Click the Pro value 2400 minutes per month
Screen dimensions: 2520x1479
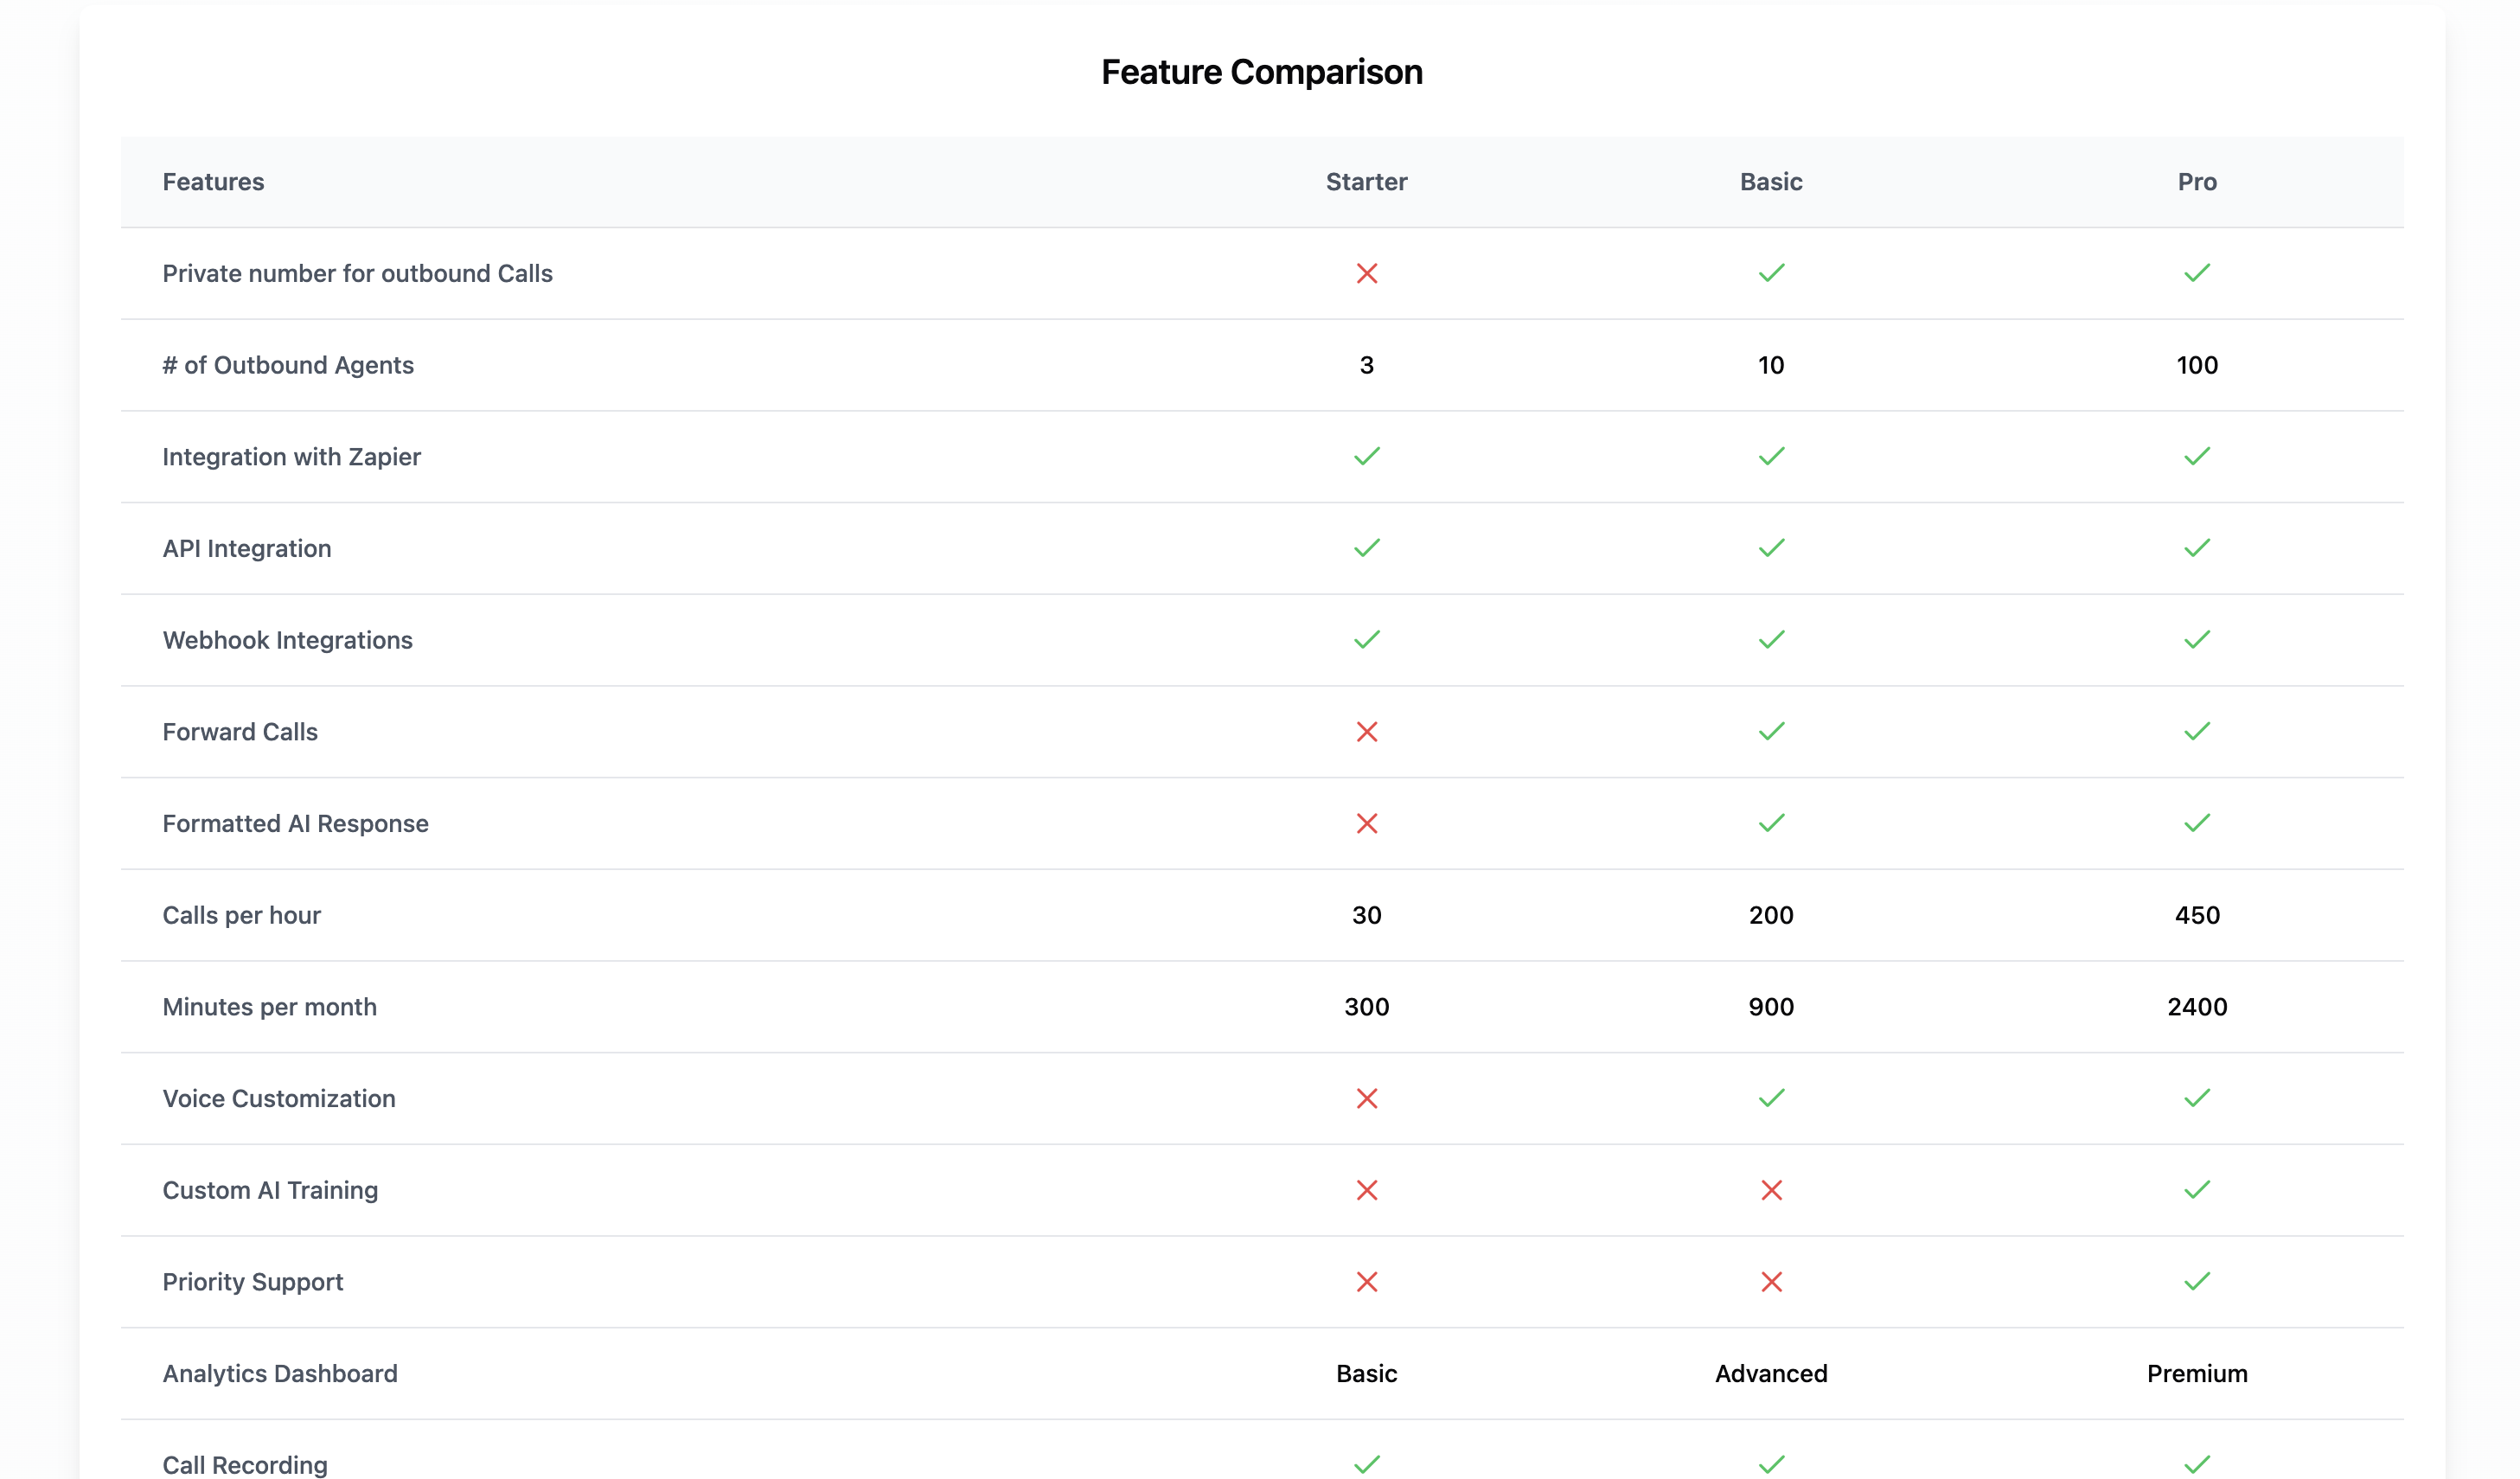pos(2196,1007)
